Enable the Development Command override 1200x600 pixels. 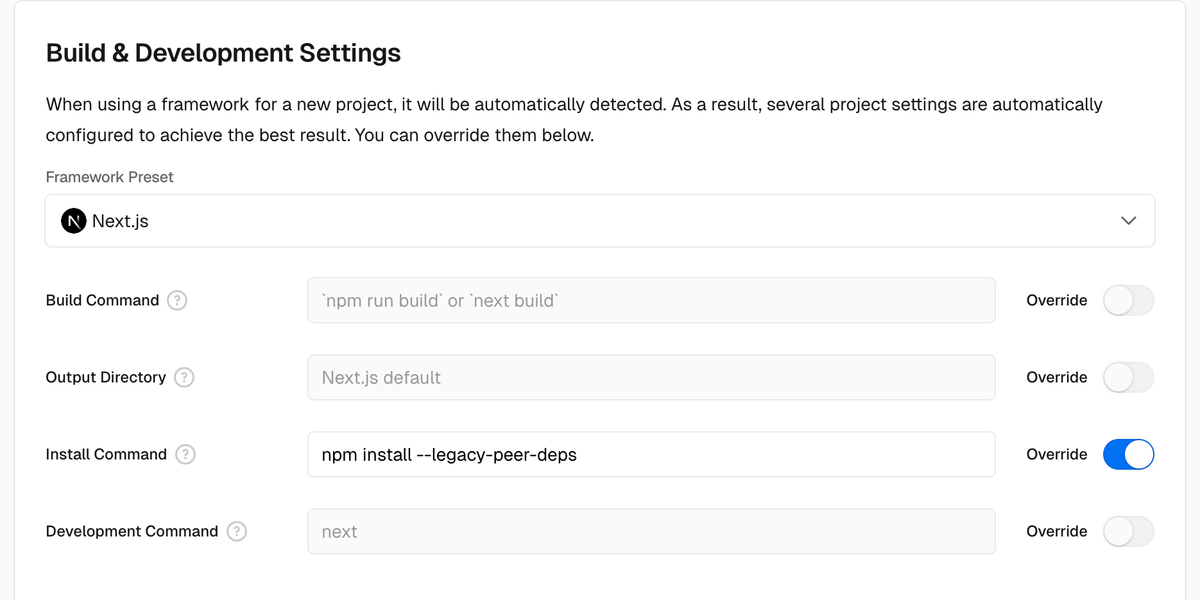[1128, 531]
